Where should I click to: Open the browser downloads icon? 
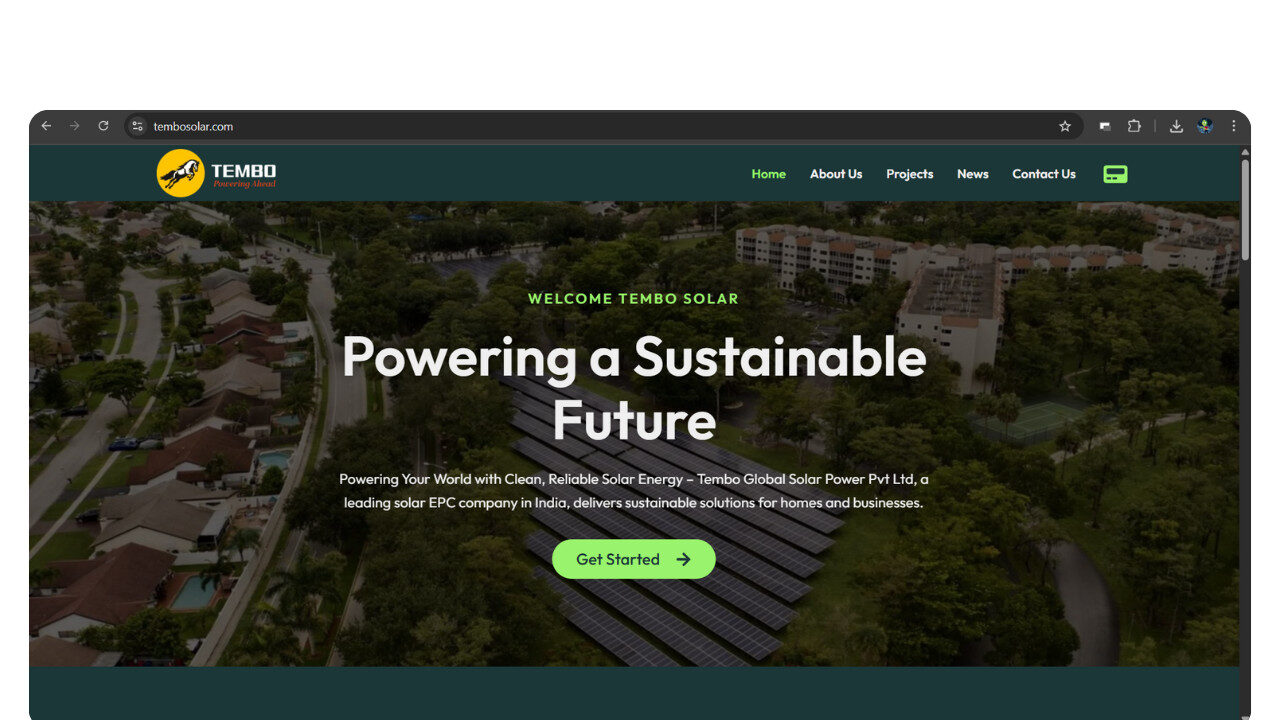(1176, 126)
